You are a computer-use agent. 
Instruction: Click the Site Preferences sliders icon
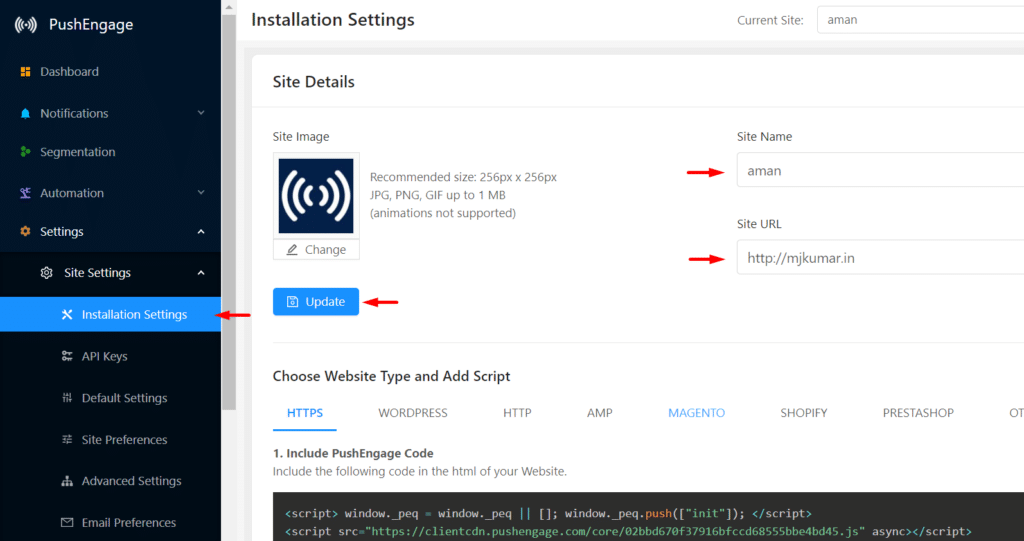coord(67,440)
